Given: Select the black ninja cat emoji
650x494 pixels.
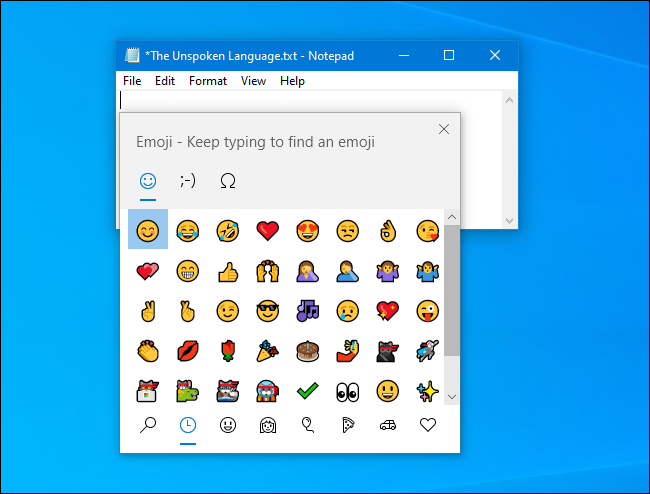Looking at the screenshot, I should (388, 351).
